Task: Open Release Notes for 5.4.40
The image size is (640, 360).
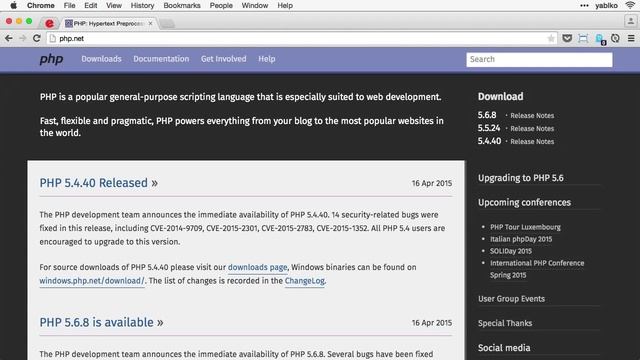Action: (532, 142)
